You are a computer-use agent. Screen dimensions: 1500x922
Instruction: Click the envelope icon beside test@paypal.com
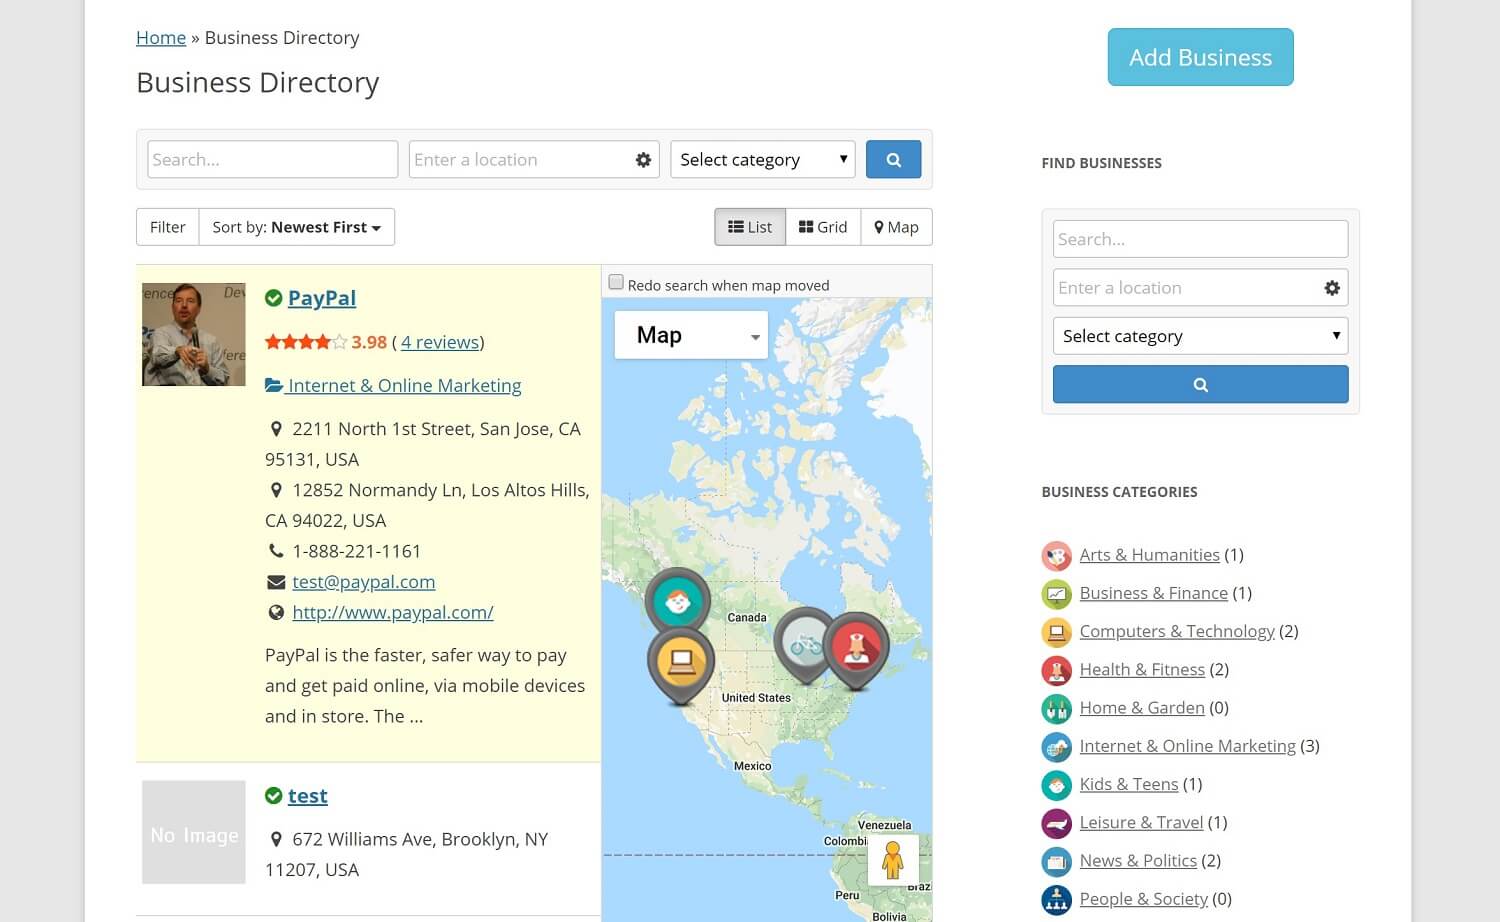click(275, 581)
